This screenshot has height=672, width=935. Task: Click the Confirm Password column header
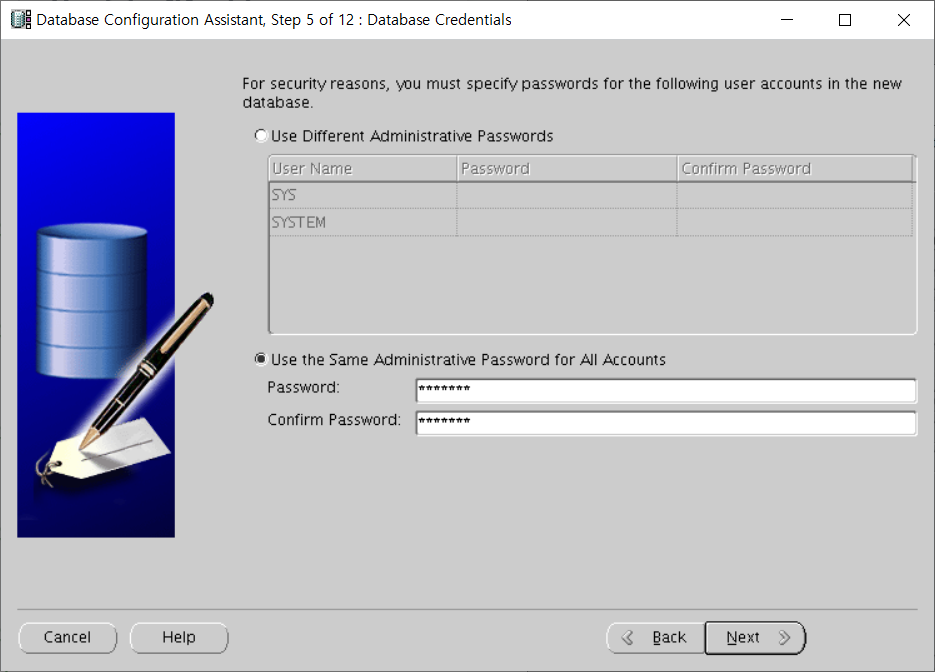pyautogui.click(x=795, y=169)
